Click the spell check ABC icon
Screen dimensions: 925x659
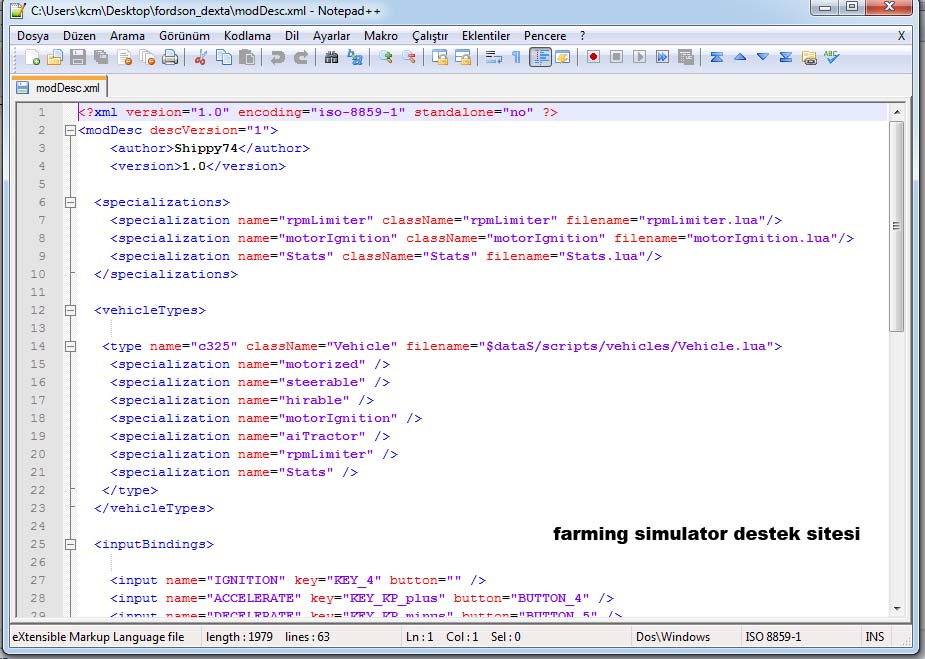[x=832, y=58]
